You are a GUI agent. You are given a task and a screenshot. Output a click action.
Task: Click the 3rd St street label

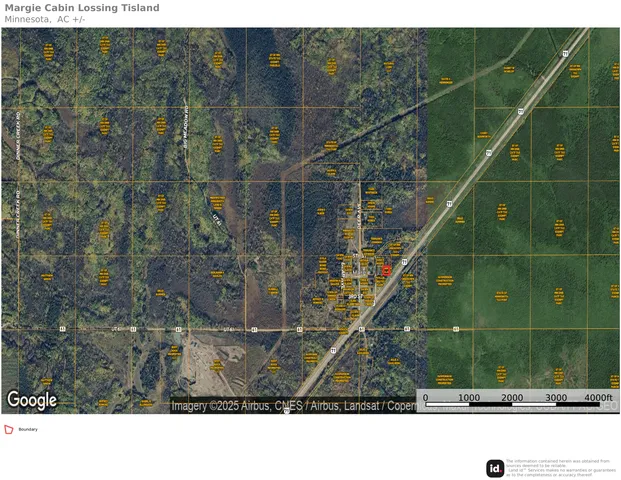353,296
